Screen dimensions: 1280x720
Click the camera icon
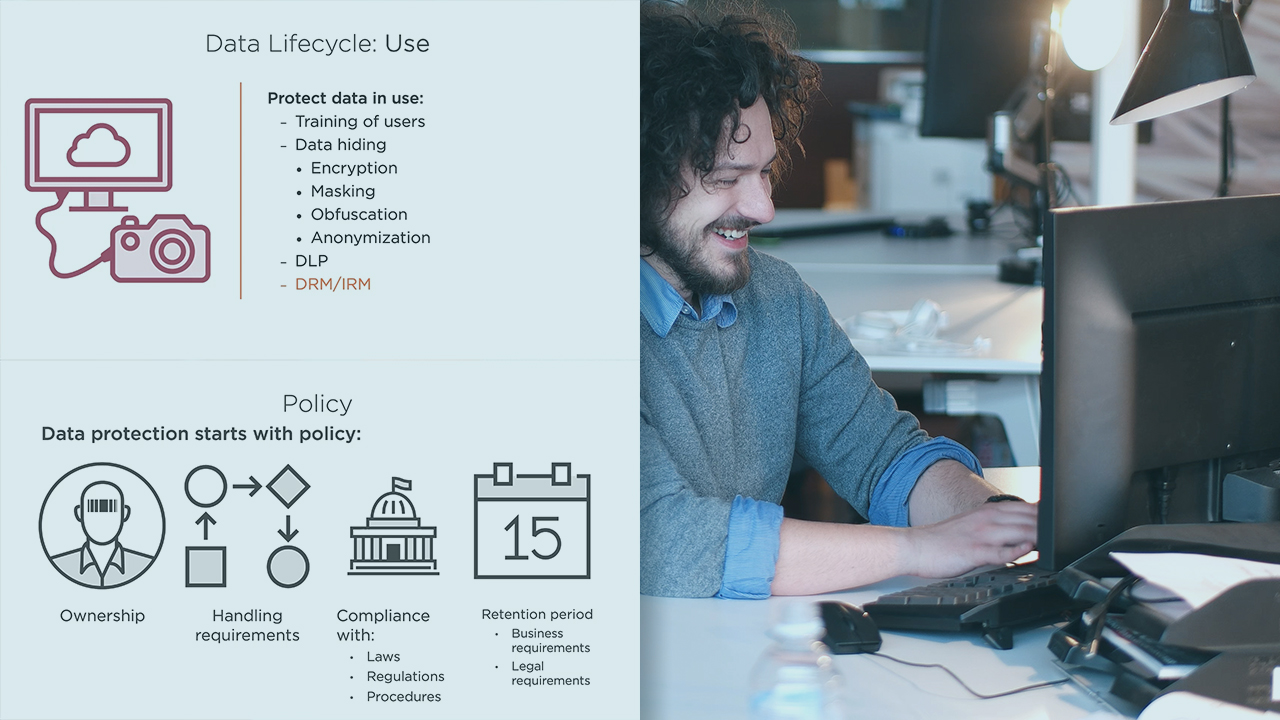point(161,249)
